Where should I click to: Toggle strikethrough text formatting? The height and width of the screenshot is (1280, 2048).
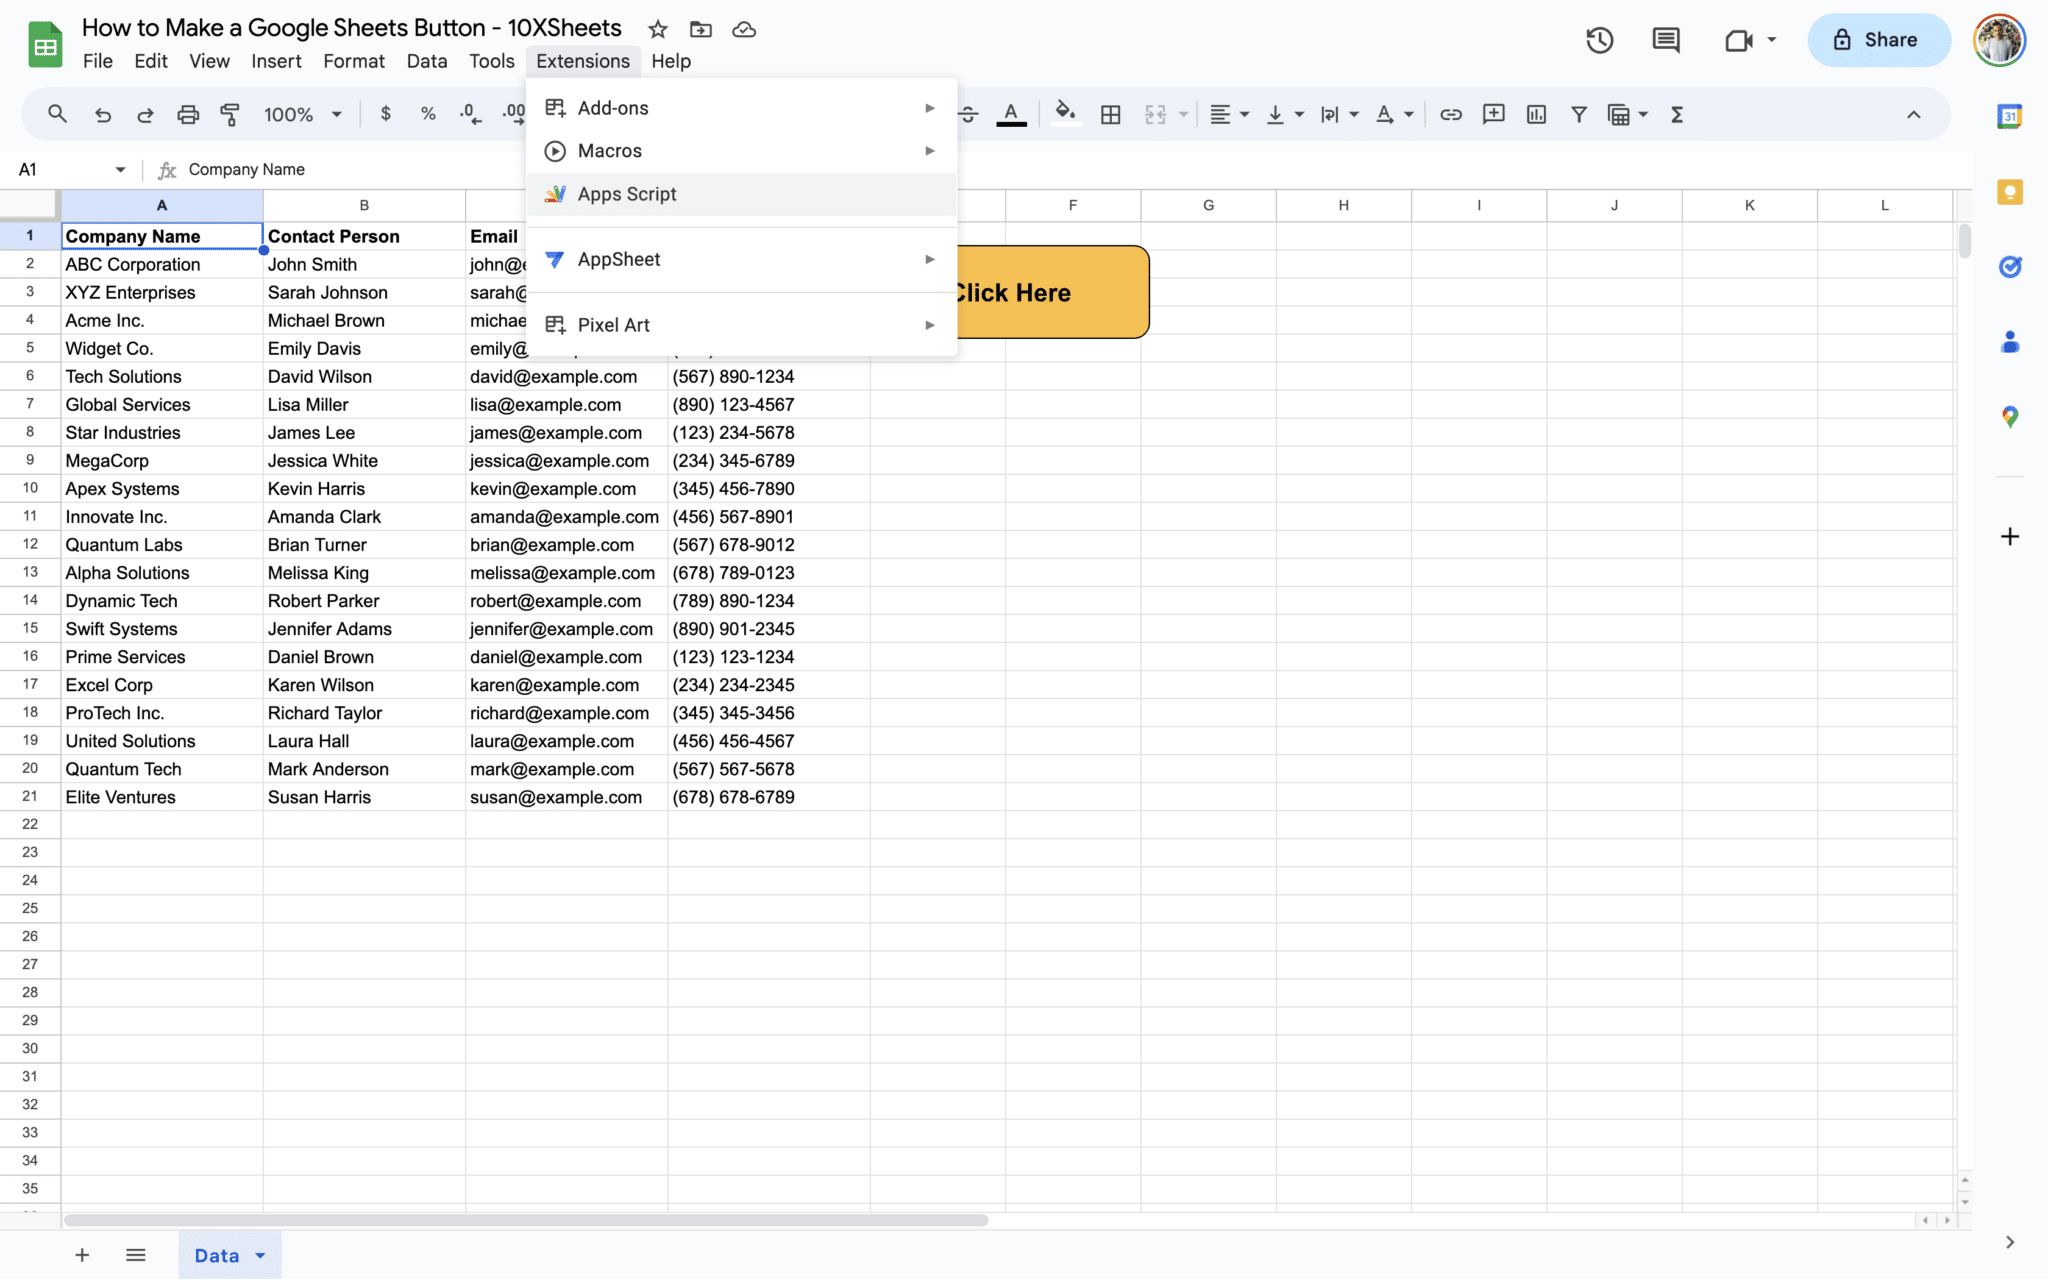click(x=968, y=115)
